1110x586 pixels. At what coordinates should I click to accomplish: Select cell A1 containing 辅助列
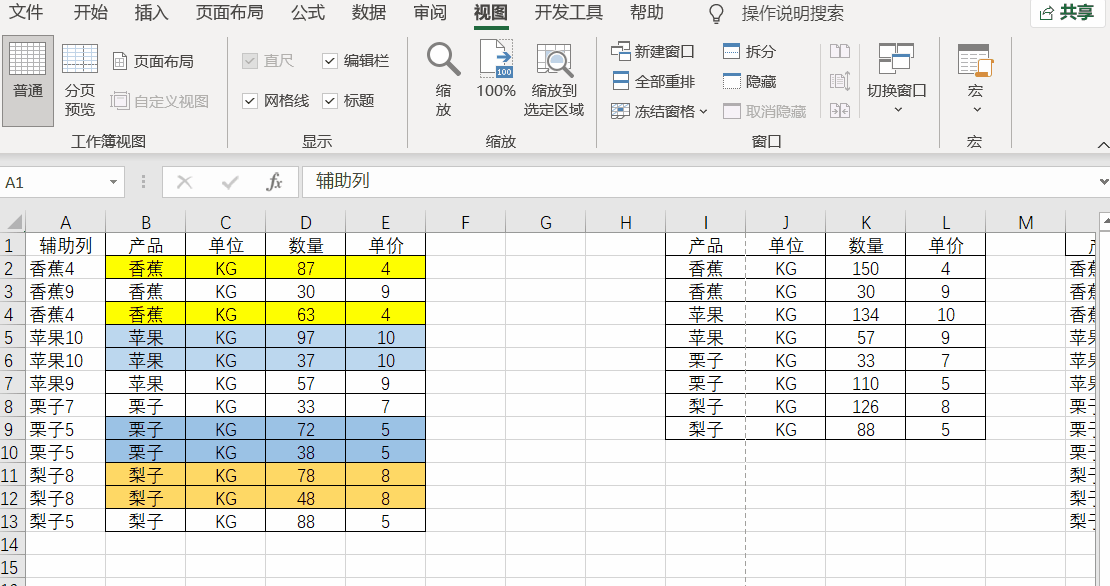click(65, 245)
